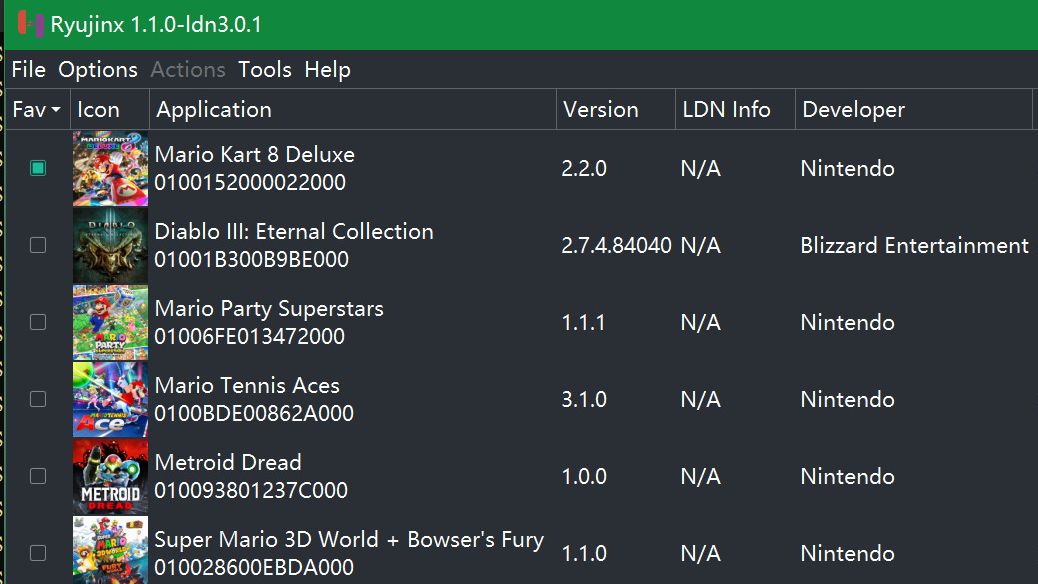Unfavorite Mario Kart 8 Deluxe checkbox
The height and width of the screenshot is (584, 1038).
pyautogui.click(x=38, y=168)
